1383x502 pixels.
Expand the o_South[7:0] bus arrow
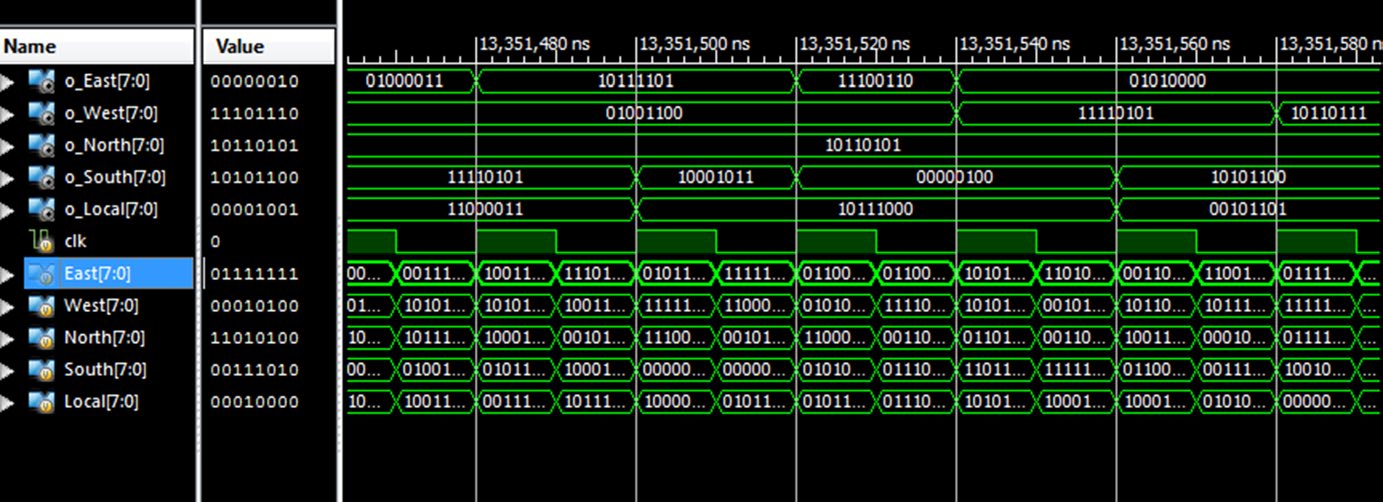click(x=9, y=178)
